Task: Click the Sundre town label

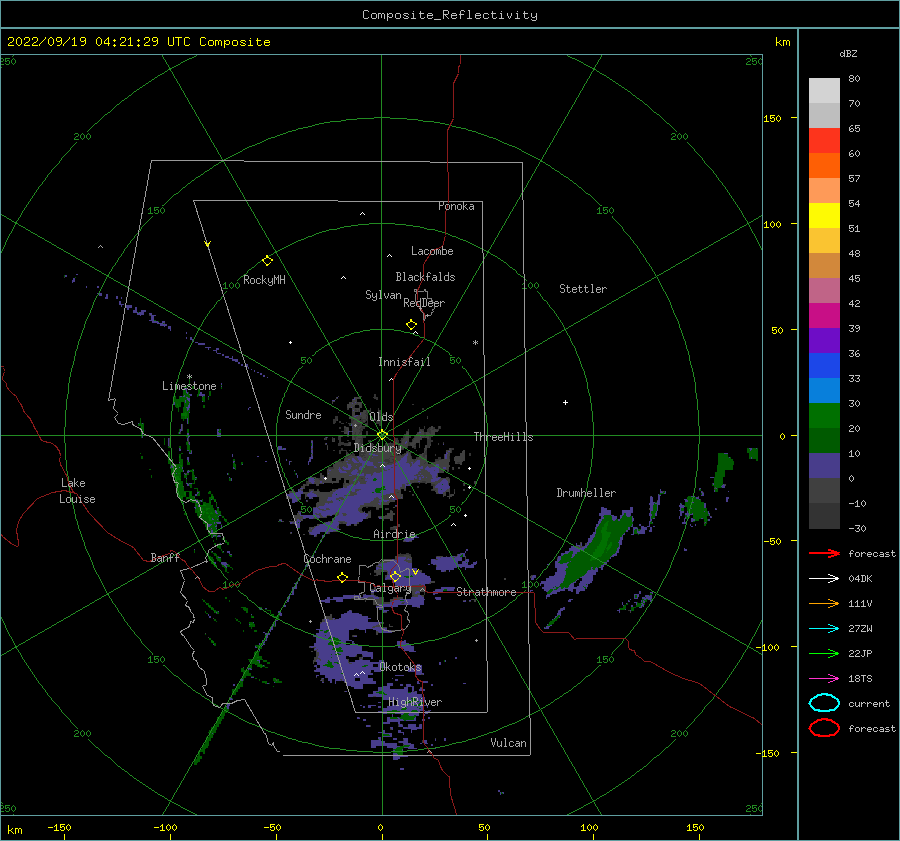Action: [303, 414]
